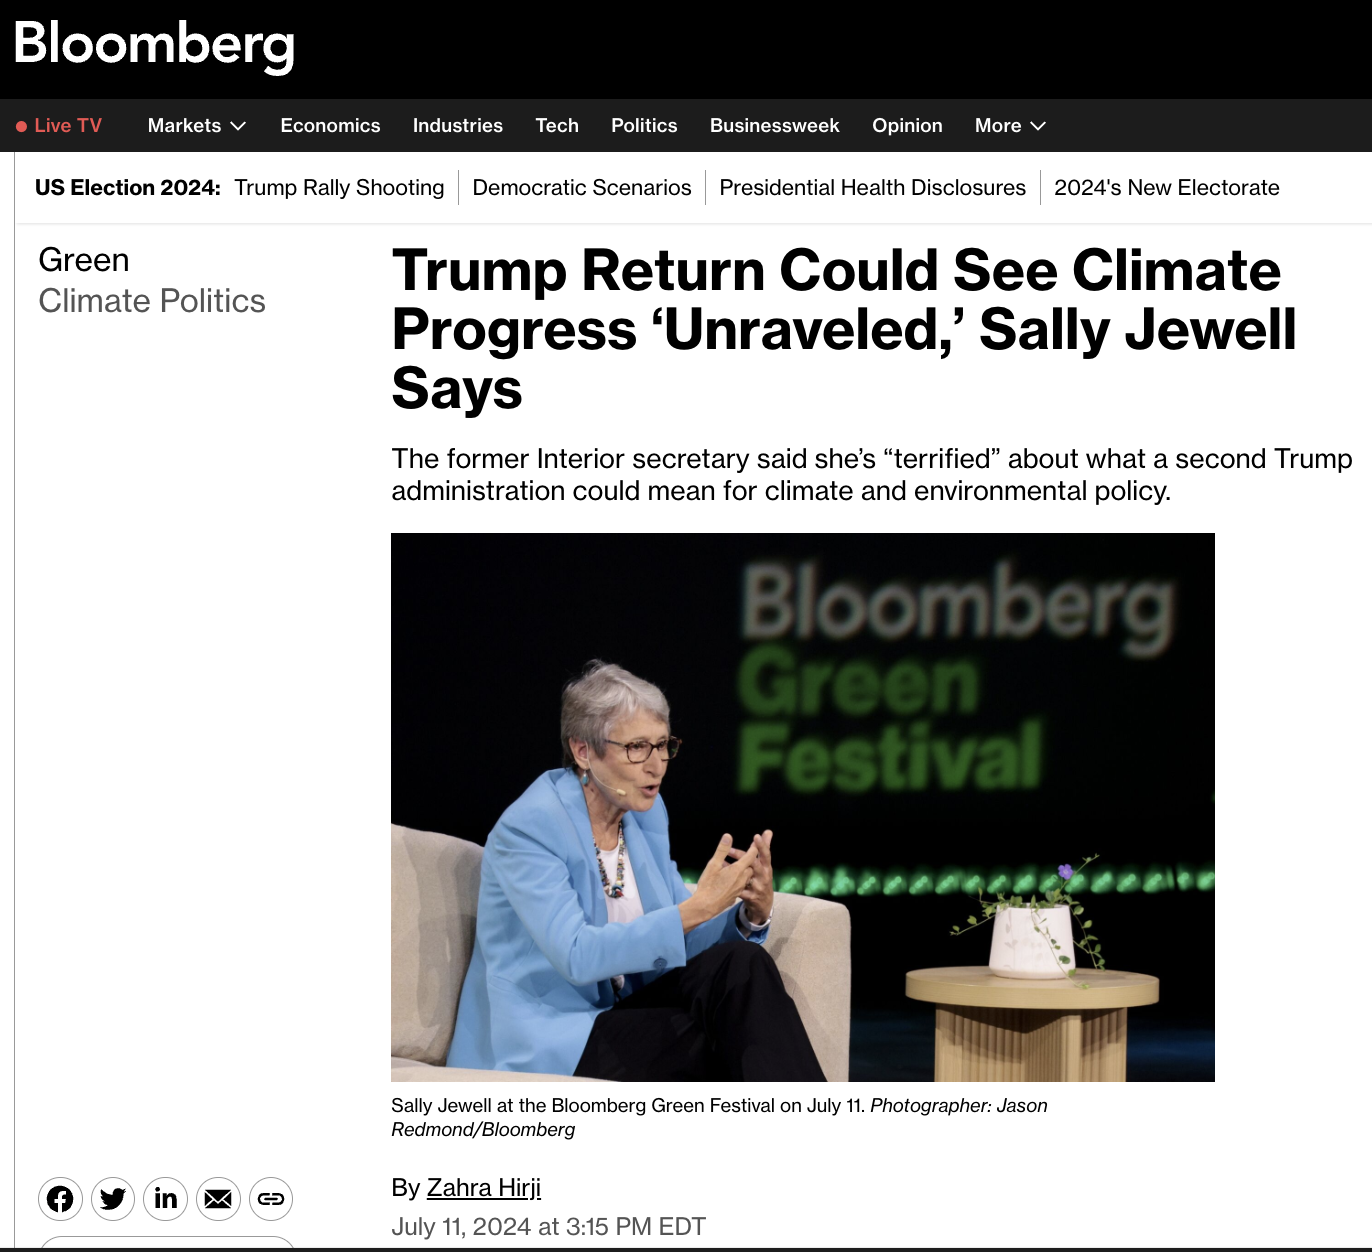Screen dimensions: 1372x1252
Task: Open author Zahra Hirji's page
Action: click(483, 1188)
